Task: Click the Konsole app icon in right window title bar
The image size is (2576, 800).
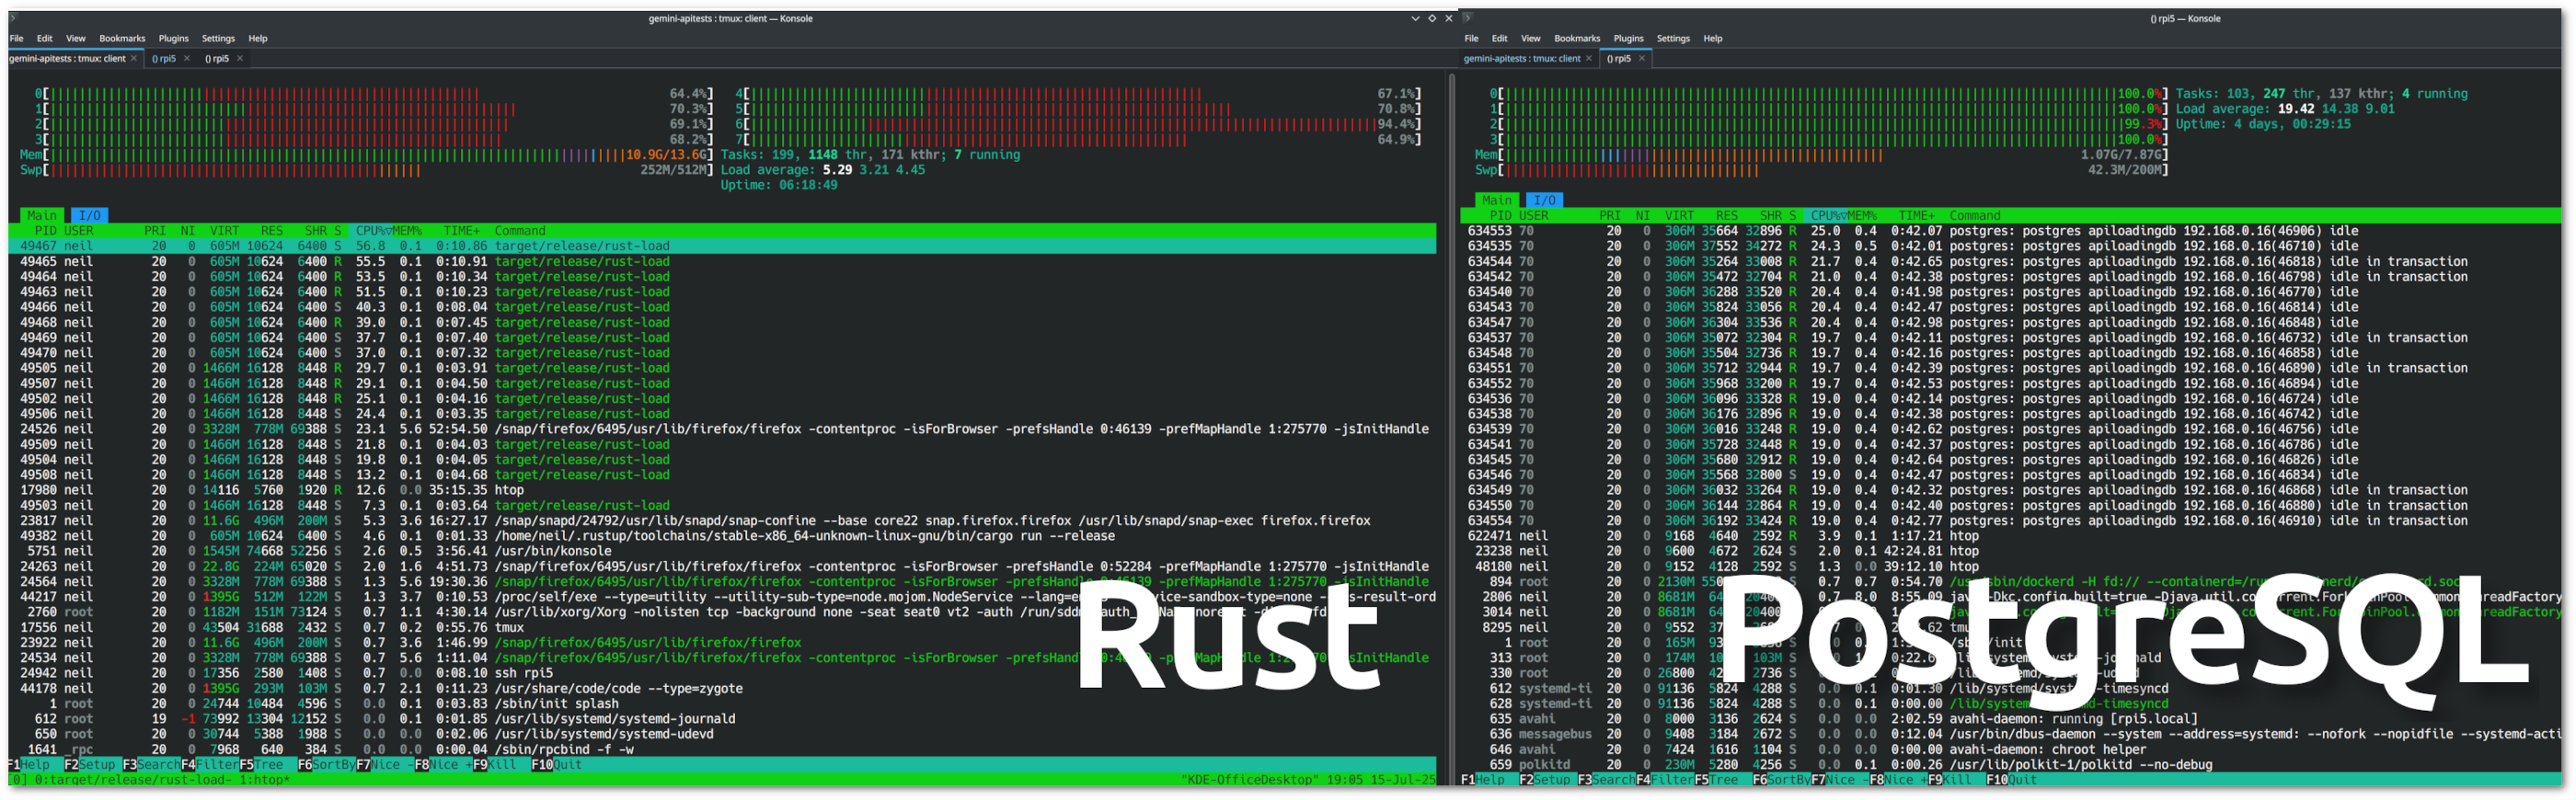Action: 1467,18
